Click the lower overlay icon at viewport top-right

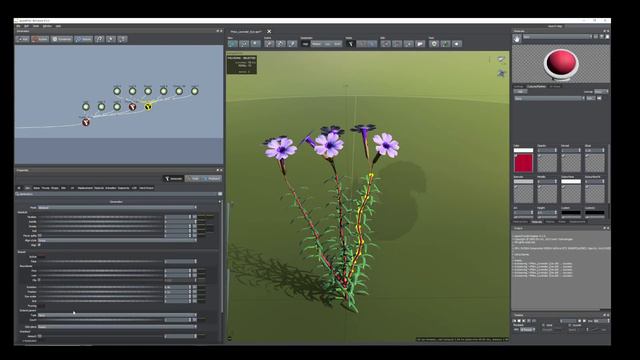point(501,73)
